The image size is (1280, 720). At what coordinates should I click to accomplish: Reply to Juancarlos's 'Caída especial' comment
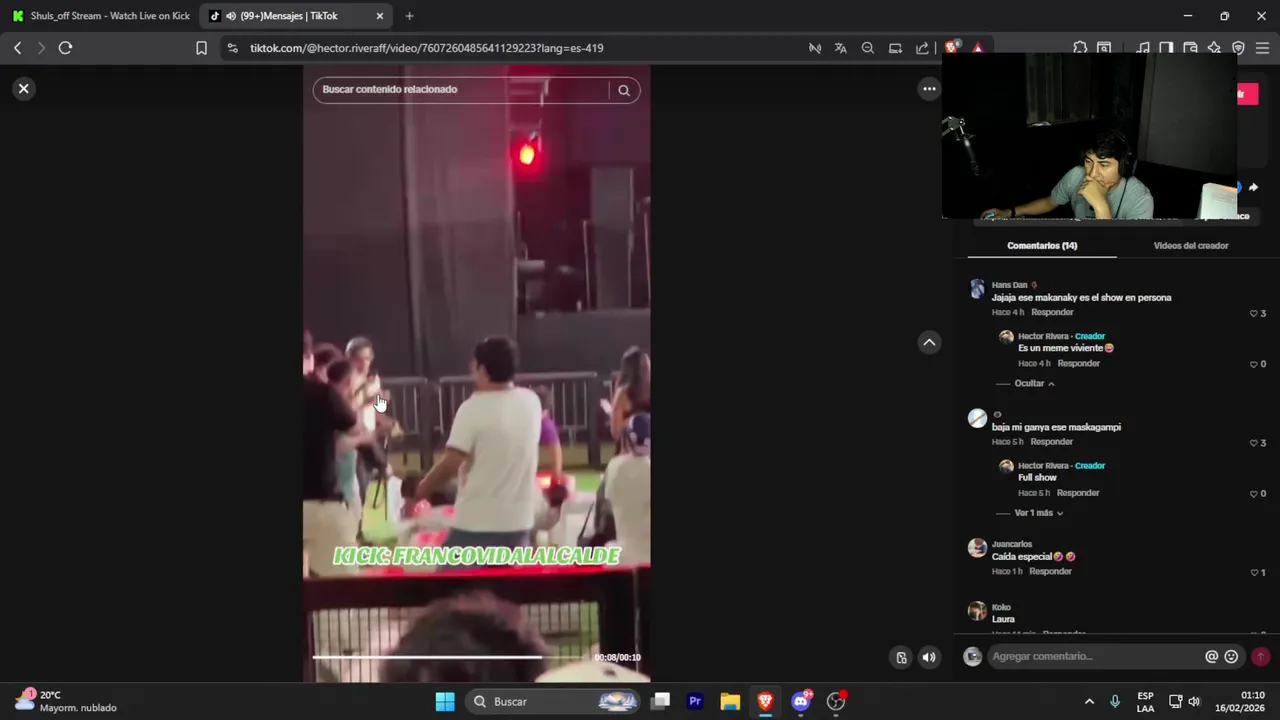click(x=1050, y=572)
